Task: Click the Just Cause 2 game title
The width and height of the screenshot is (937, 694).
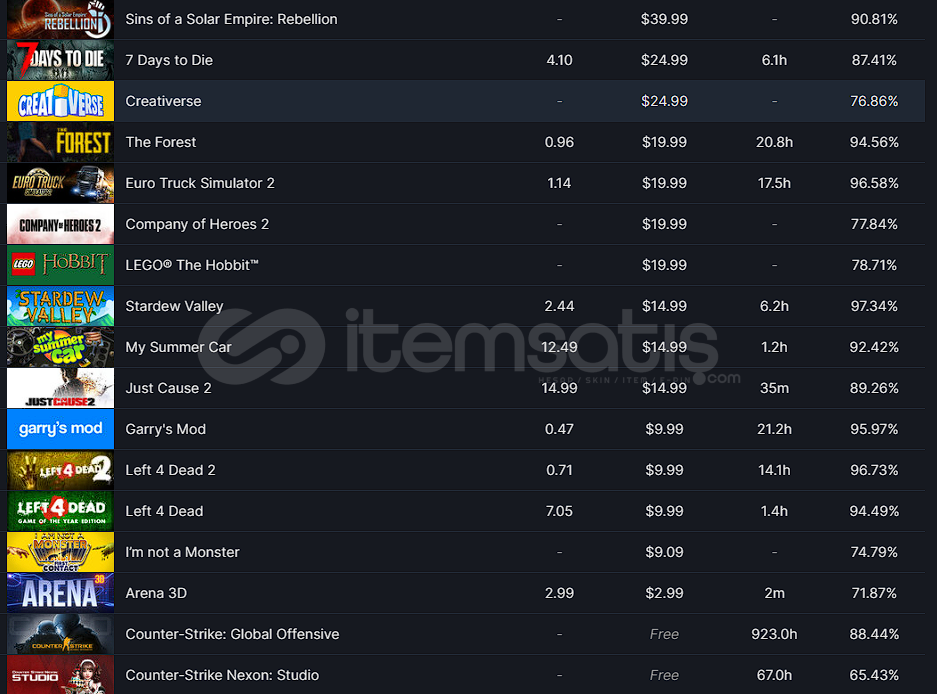Action: pyautogui.click(x=169, y=388)
